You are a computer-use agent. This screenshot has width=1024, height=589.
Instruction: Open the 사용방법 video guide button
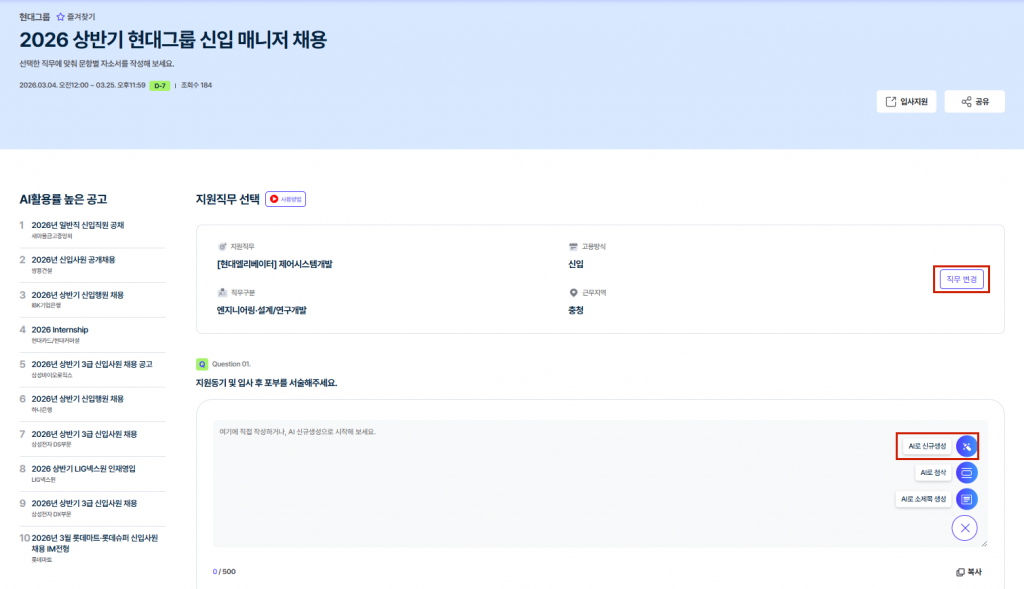[x=285, y=199]
